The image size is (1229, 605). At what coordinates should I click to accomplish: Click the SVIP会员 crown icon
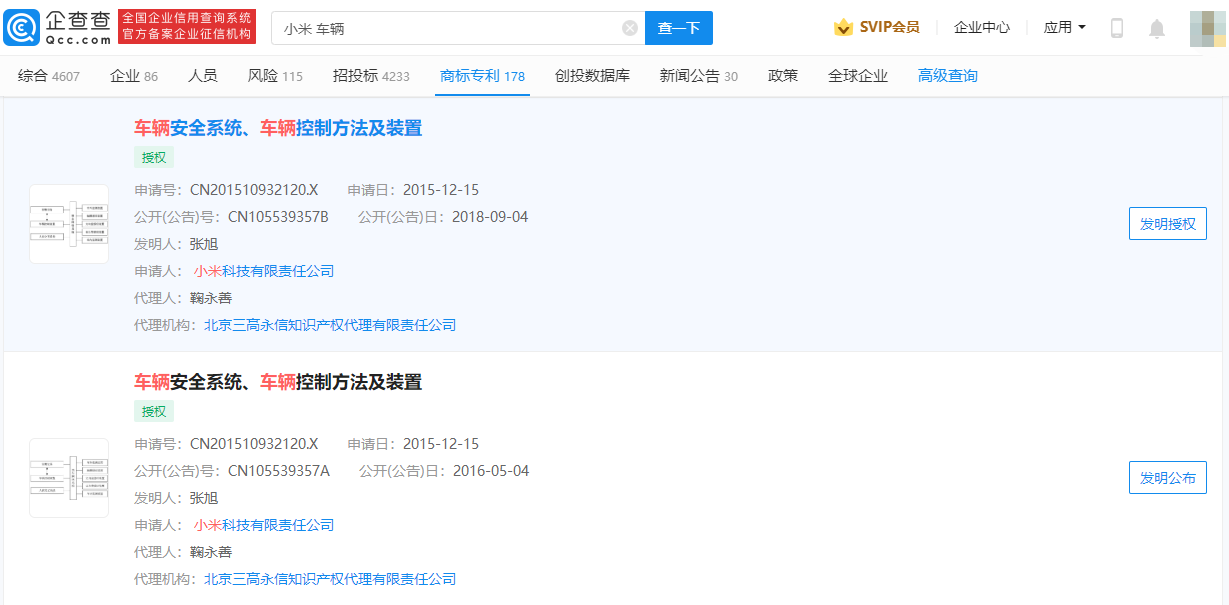843,27
